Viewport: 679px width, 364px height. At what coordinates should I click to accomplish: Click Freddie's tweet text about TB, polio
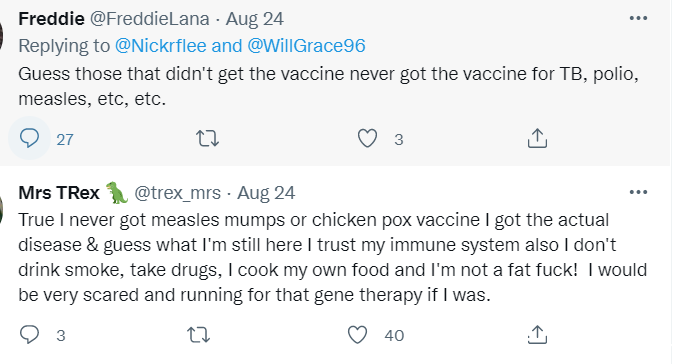pyautogui.click(x=328, y=86)
